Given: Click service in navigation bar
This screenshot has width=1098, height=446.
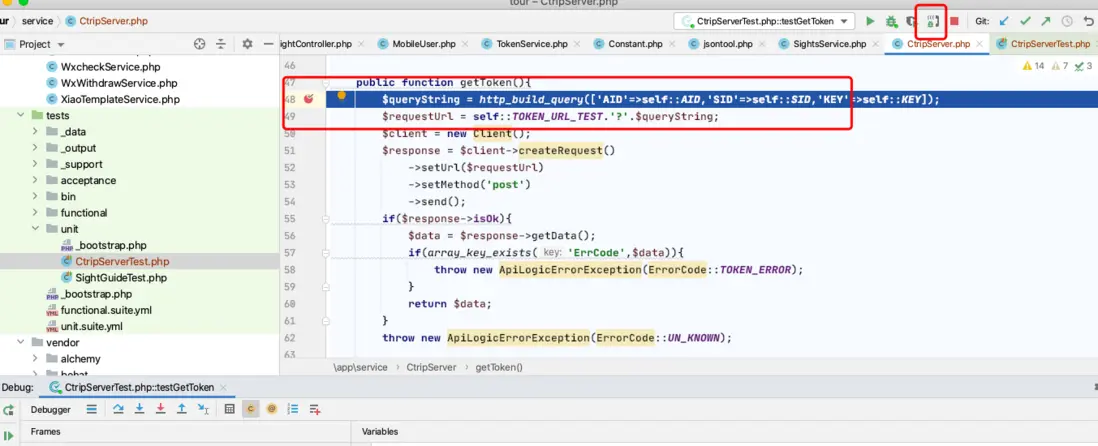Looking at the screenshot, I should [x=37, y=21].
